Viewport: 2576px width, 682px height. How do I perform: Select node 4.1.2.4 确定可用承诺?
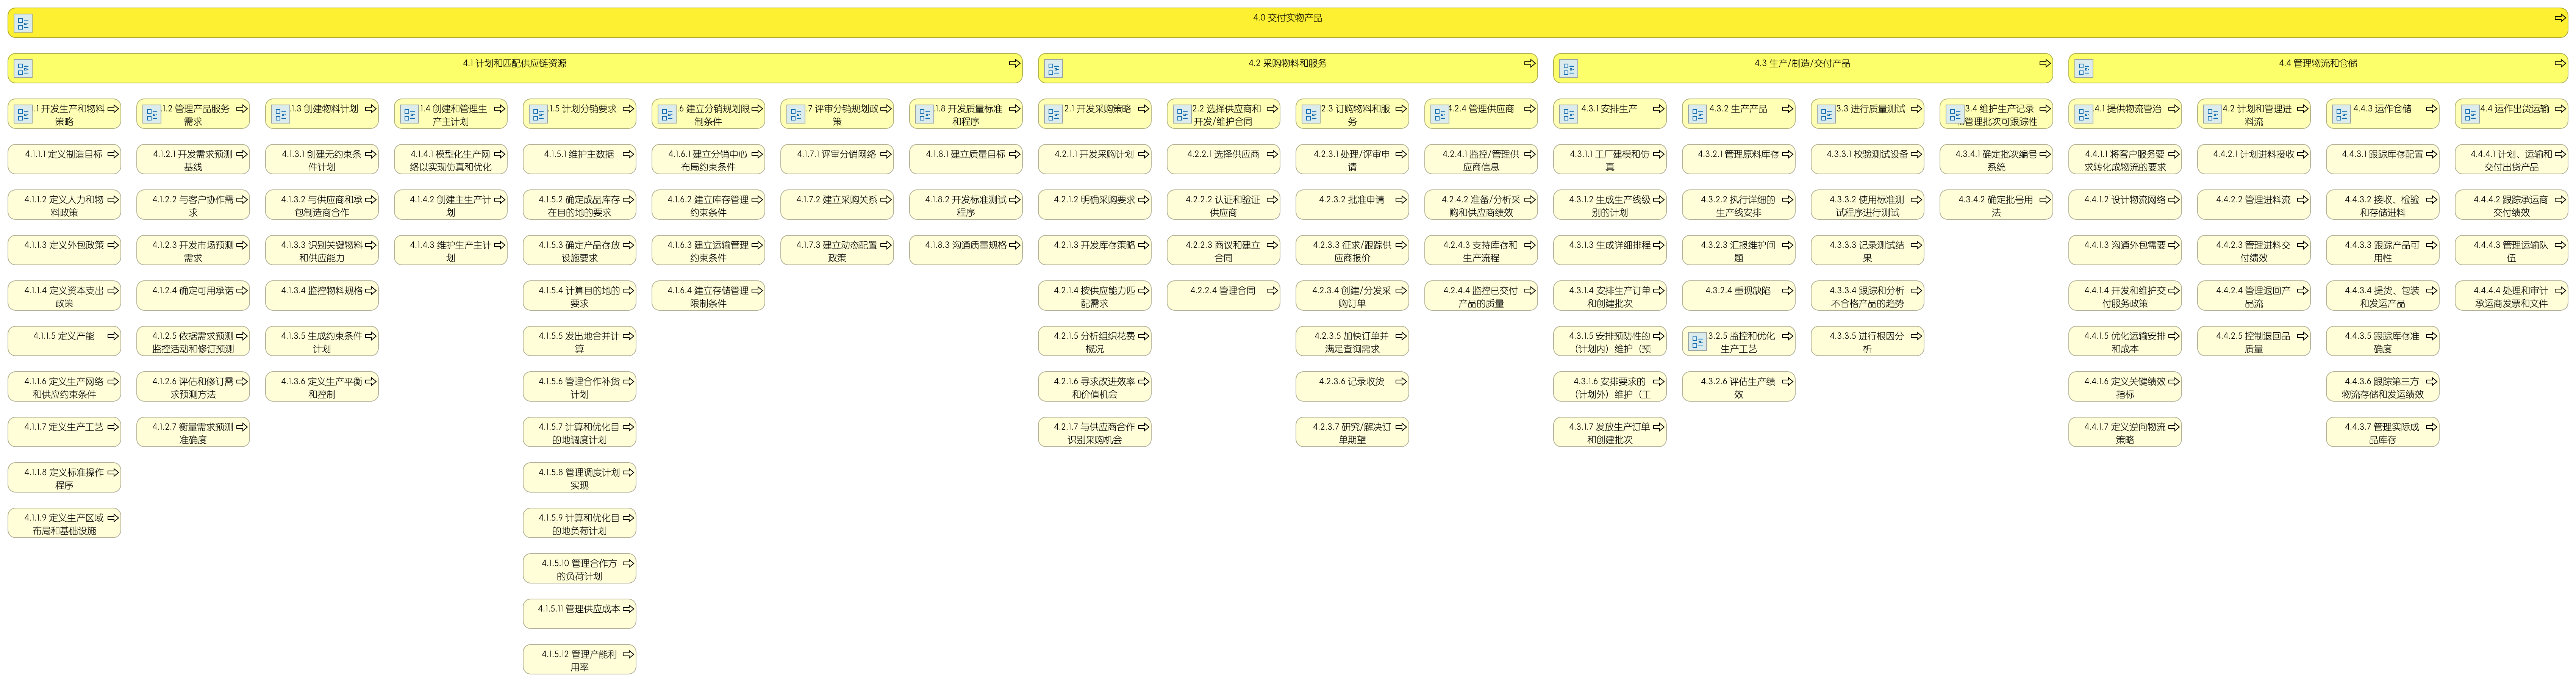[193, 296]
